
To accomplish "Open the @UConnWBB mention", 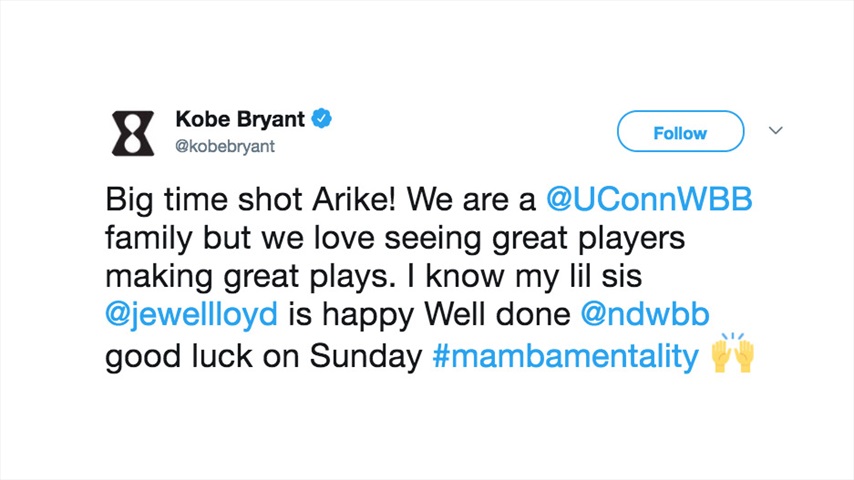I will tap(649, 199).
